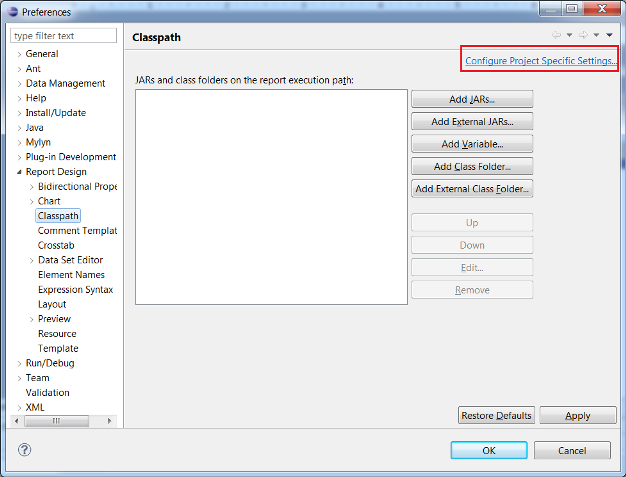
Task: Collapse the Report Design node
Action: (19, 172)
